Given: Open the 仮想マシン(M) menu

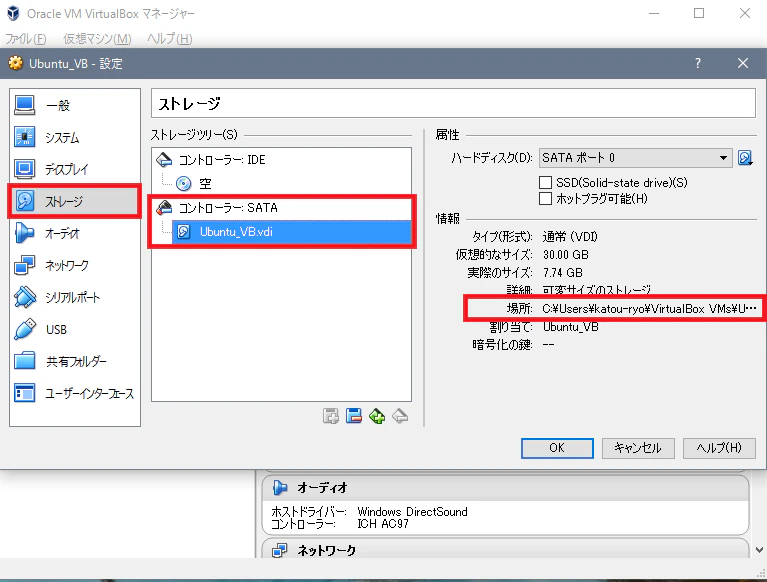Looking at the screenshot, I should coord(97,39).
